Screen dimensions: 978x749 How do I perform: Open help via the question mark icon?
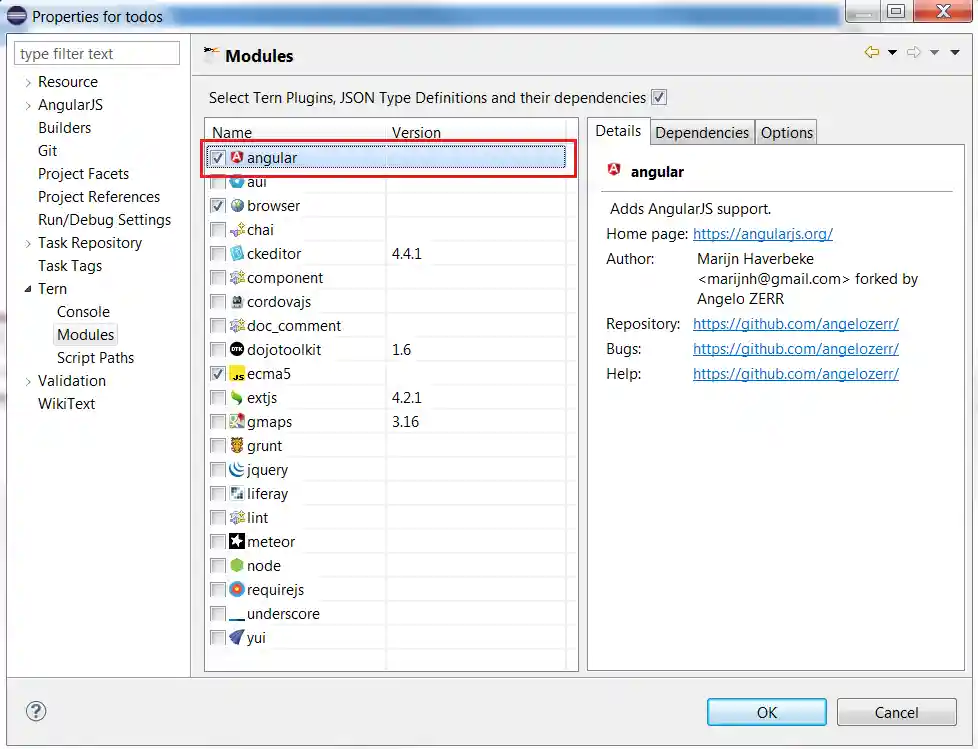[36, 711]
